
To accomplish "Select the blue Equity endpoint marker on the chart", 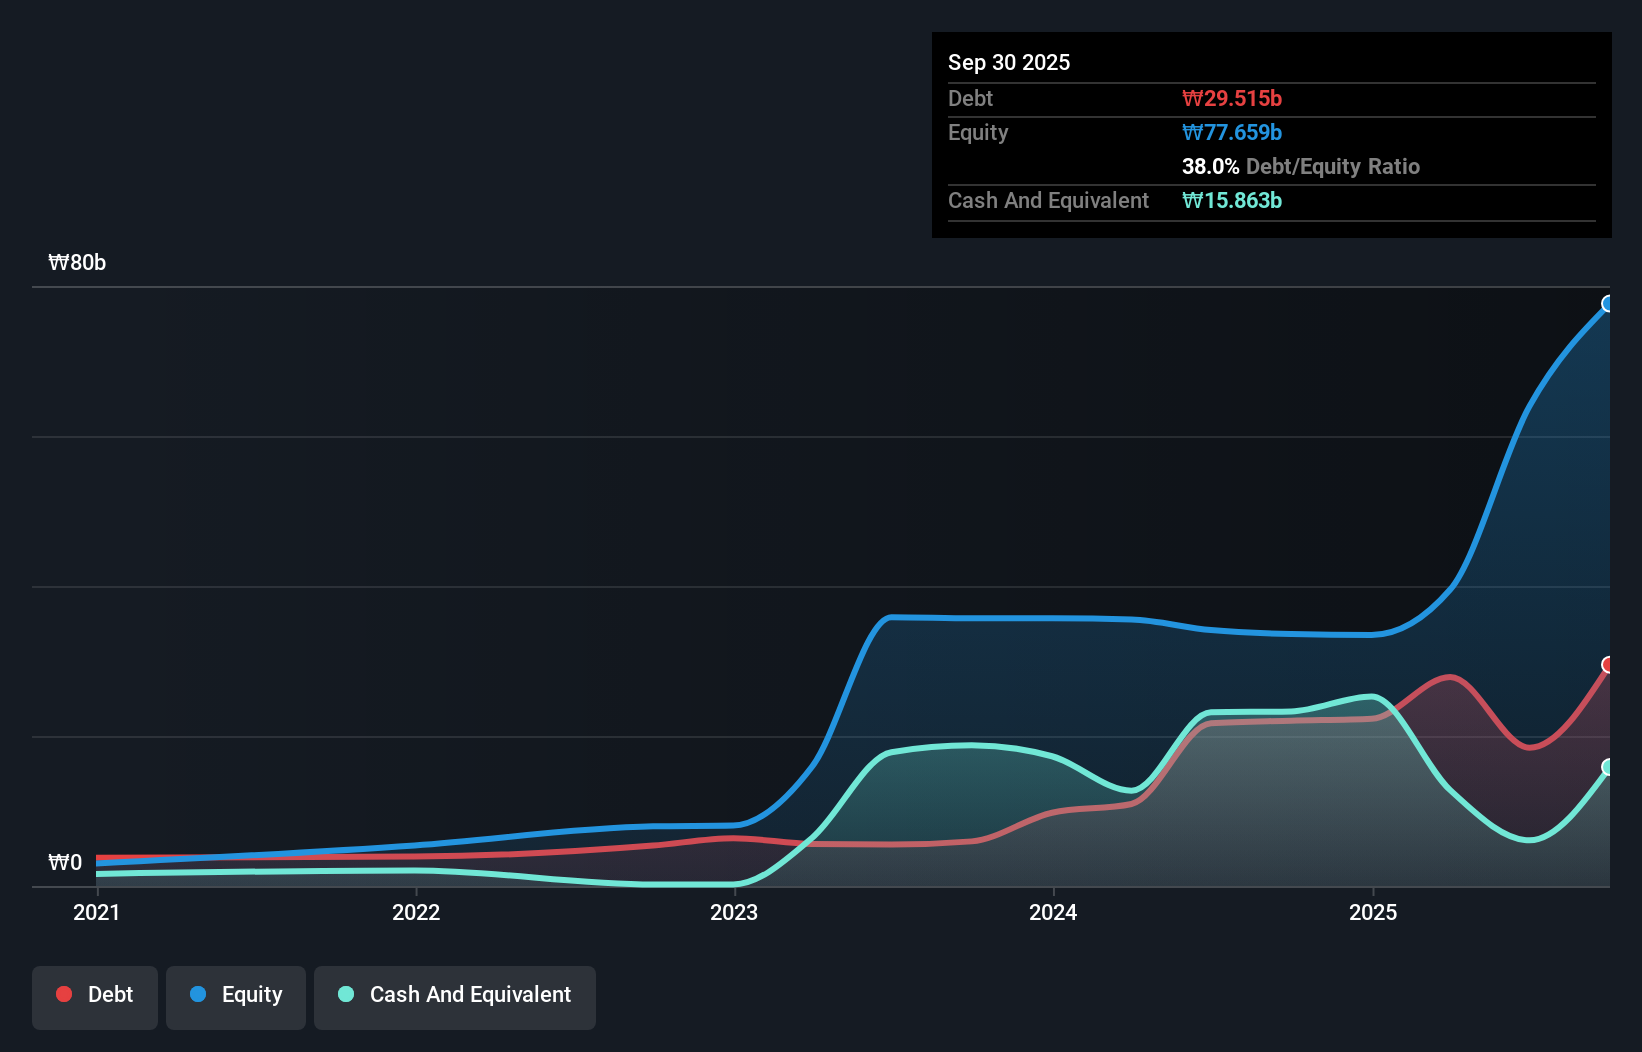I will pos(1608,303).
